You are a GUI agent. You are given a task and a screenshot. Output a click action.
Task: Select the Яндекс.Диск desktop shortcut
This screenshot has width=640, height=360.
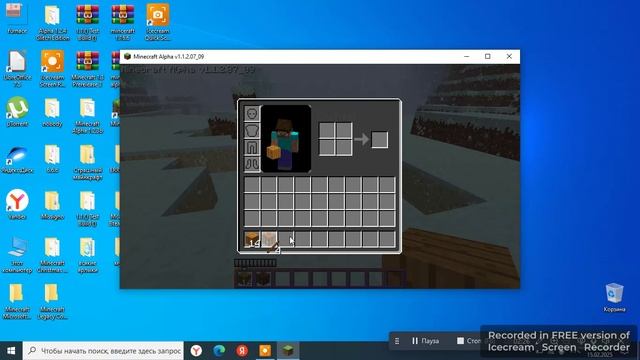[17, 159]
